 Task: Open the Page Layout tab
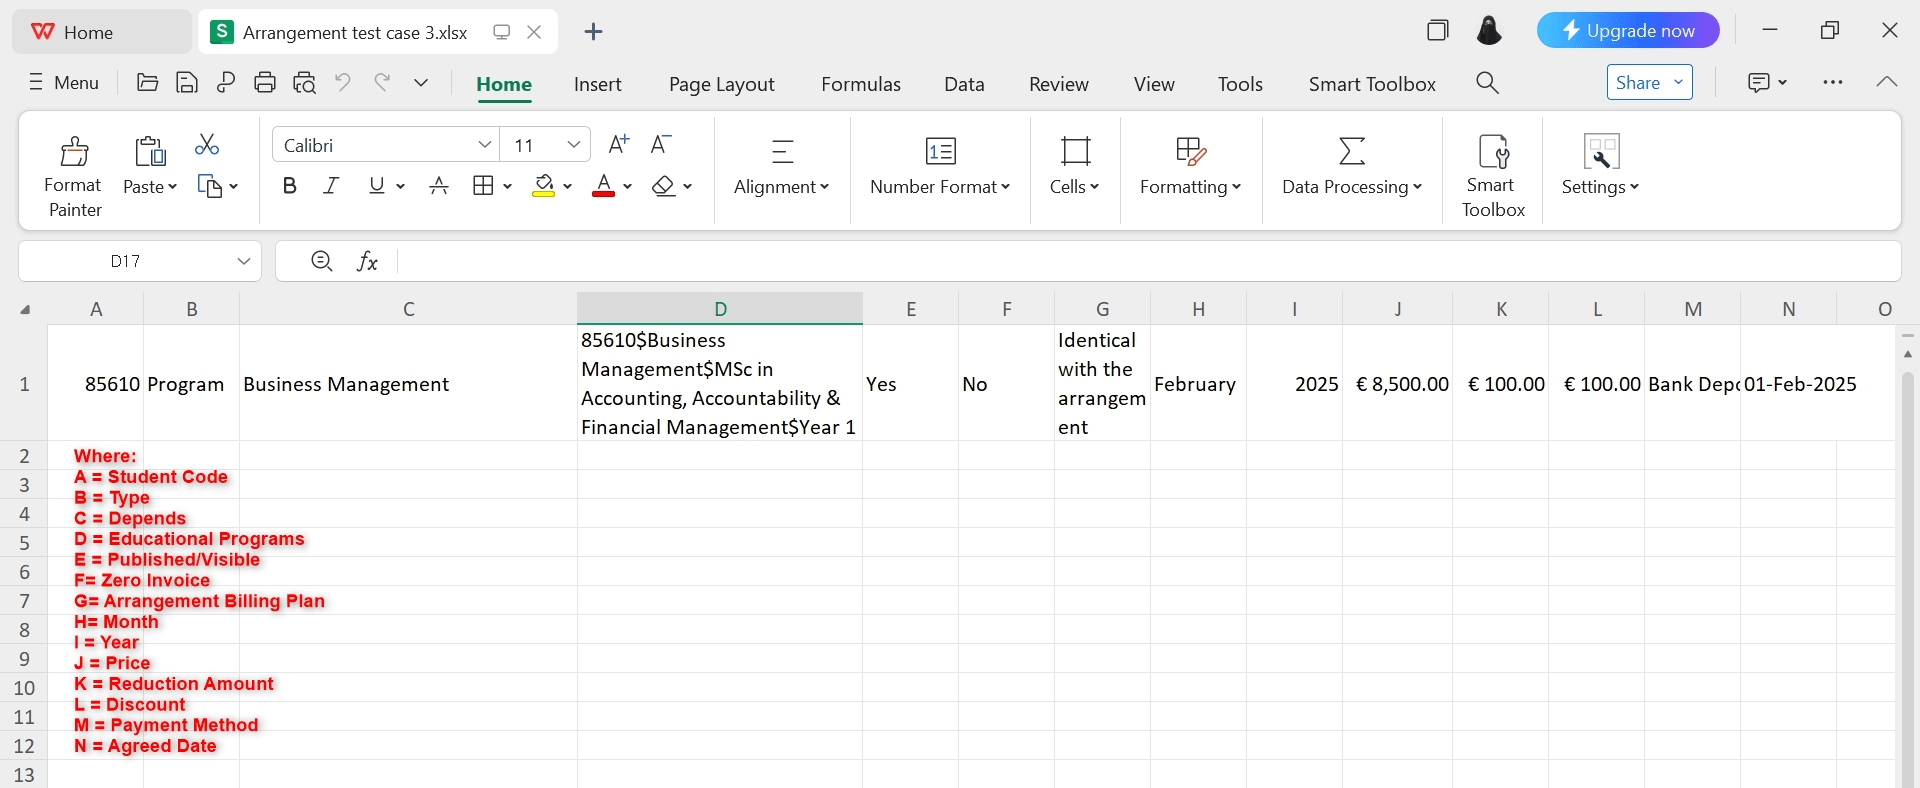tap(721, 84)
